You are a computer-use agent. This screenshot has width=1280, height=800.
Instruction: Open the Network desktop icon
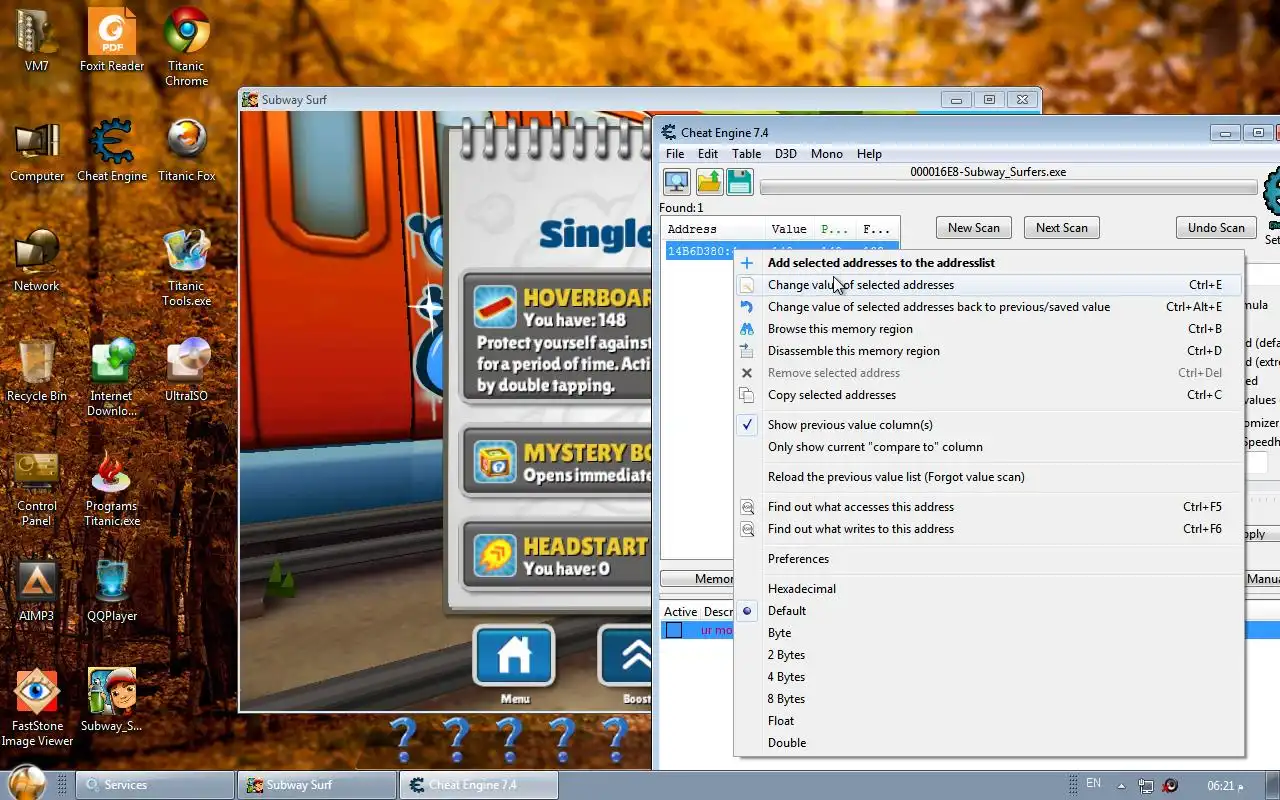(x=37, y=261)
